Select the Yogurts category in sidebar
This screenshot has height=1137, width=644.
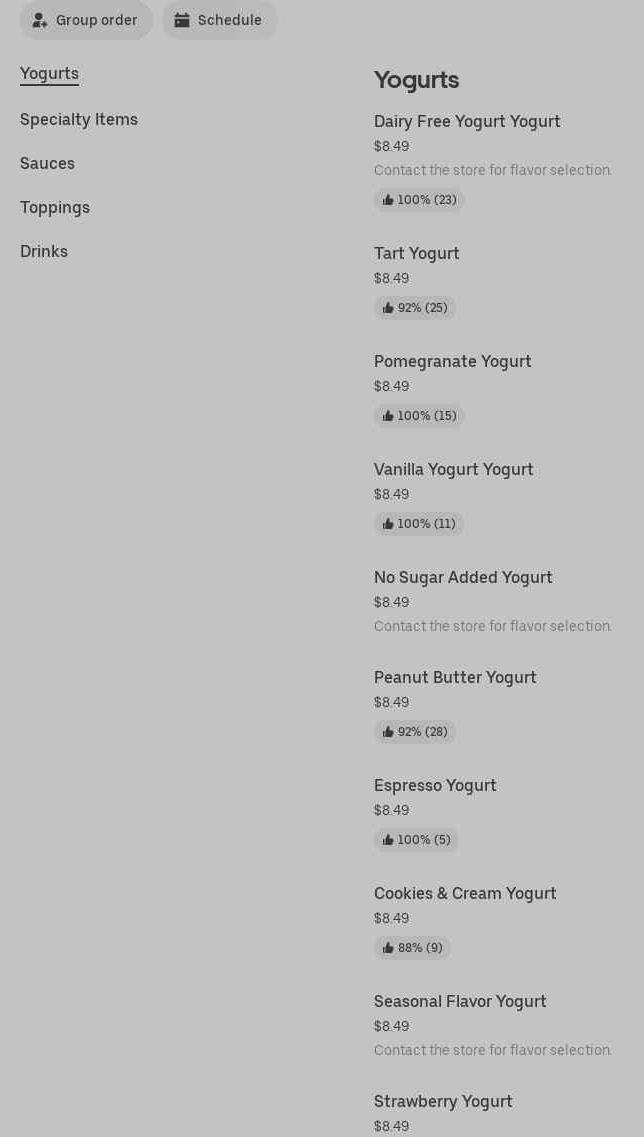49,73
